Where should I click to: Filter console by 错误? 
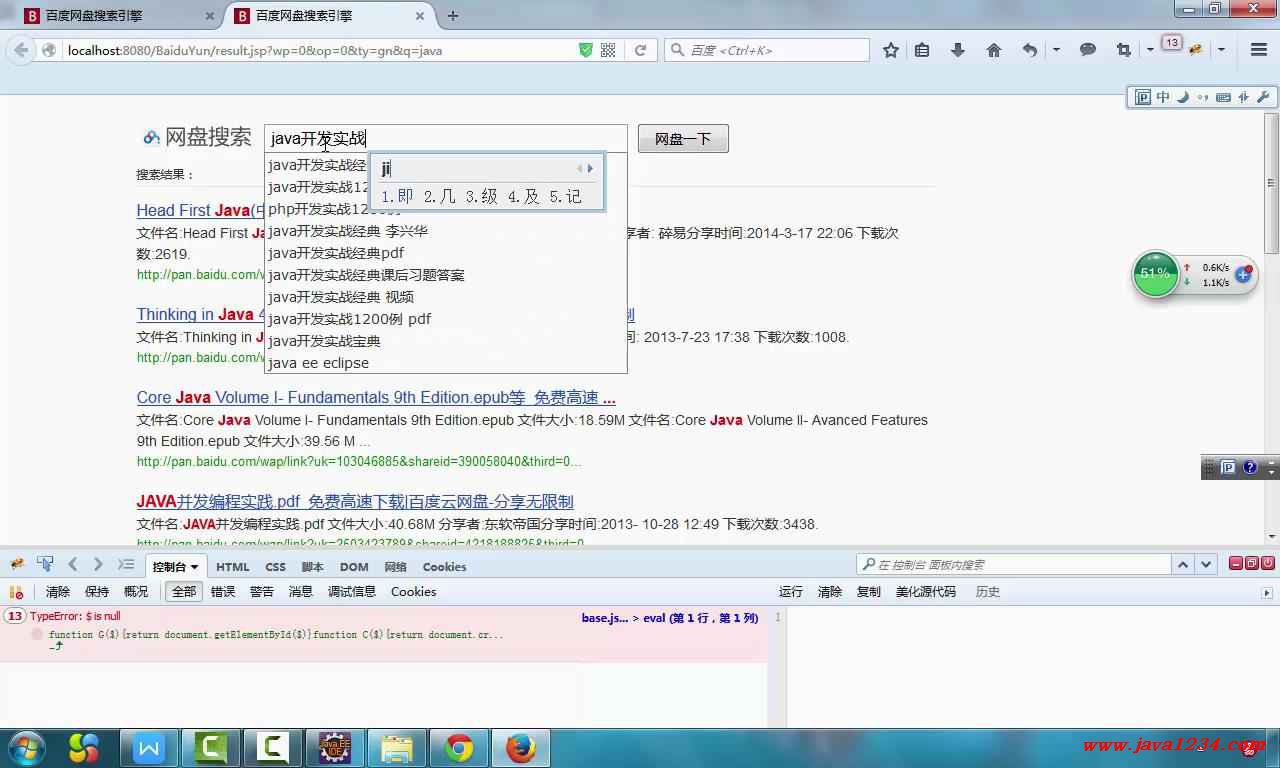223,592
